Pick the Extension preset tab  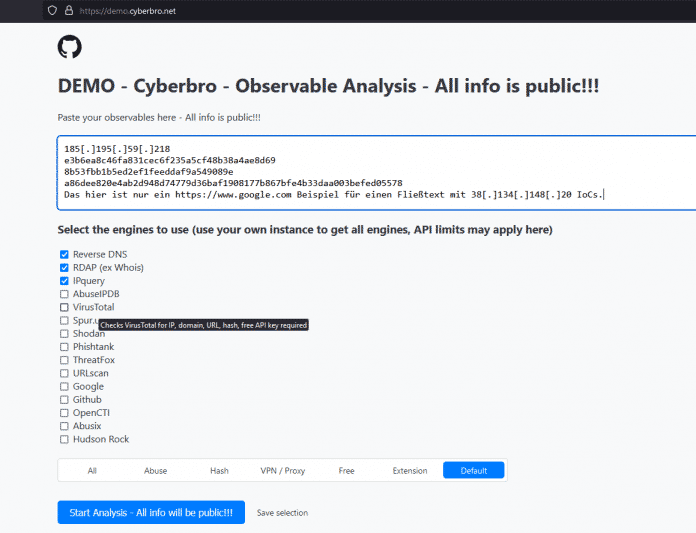(410, 470)
